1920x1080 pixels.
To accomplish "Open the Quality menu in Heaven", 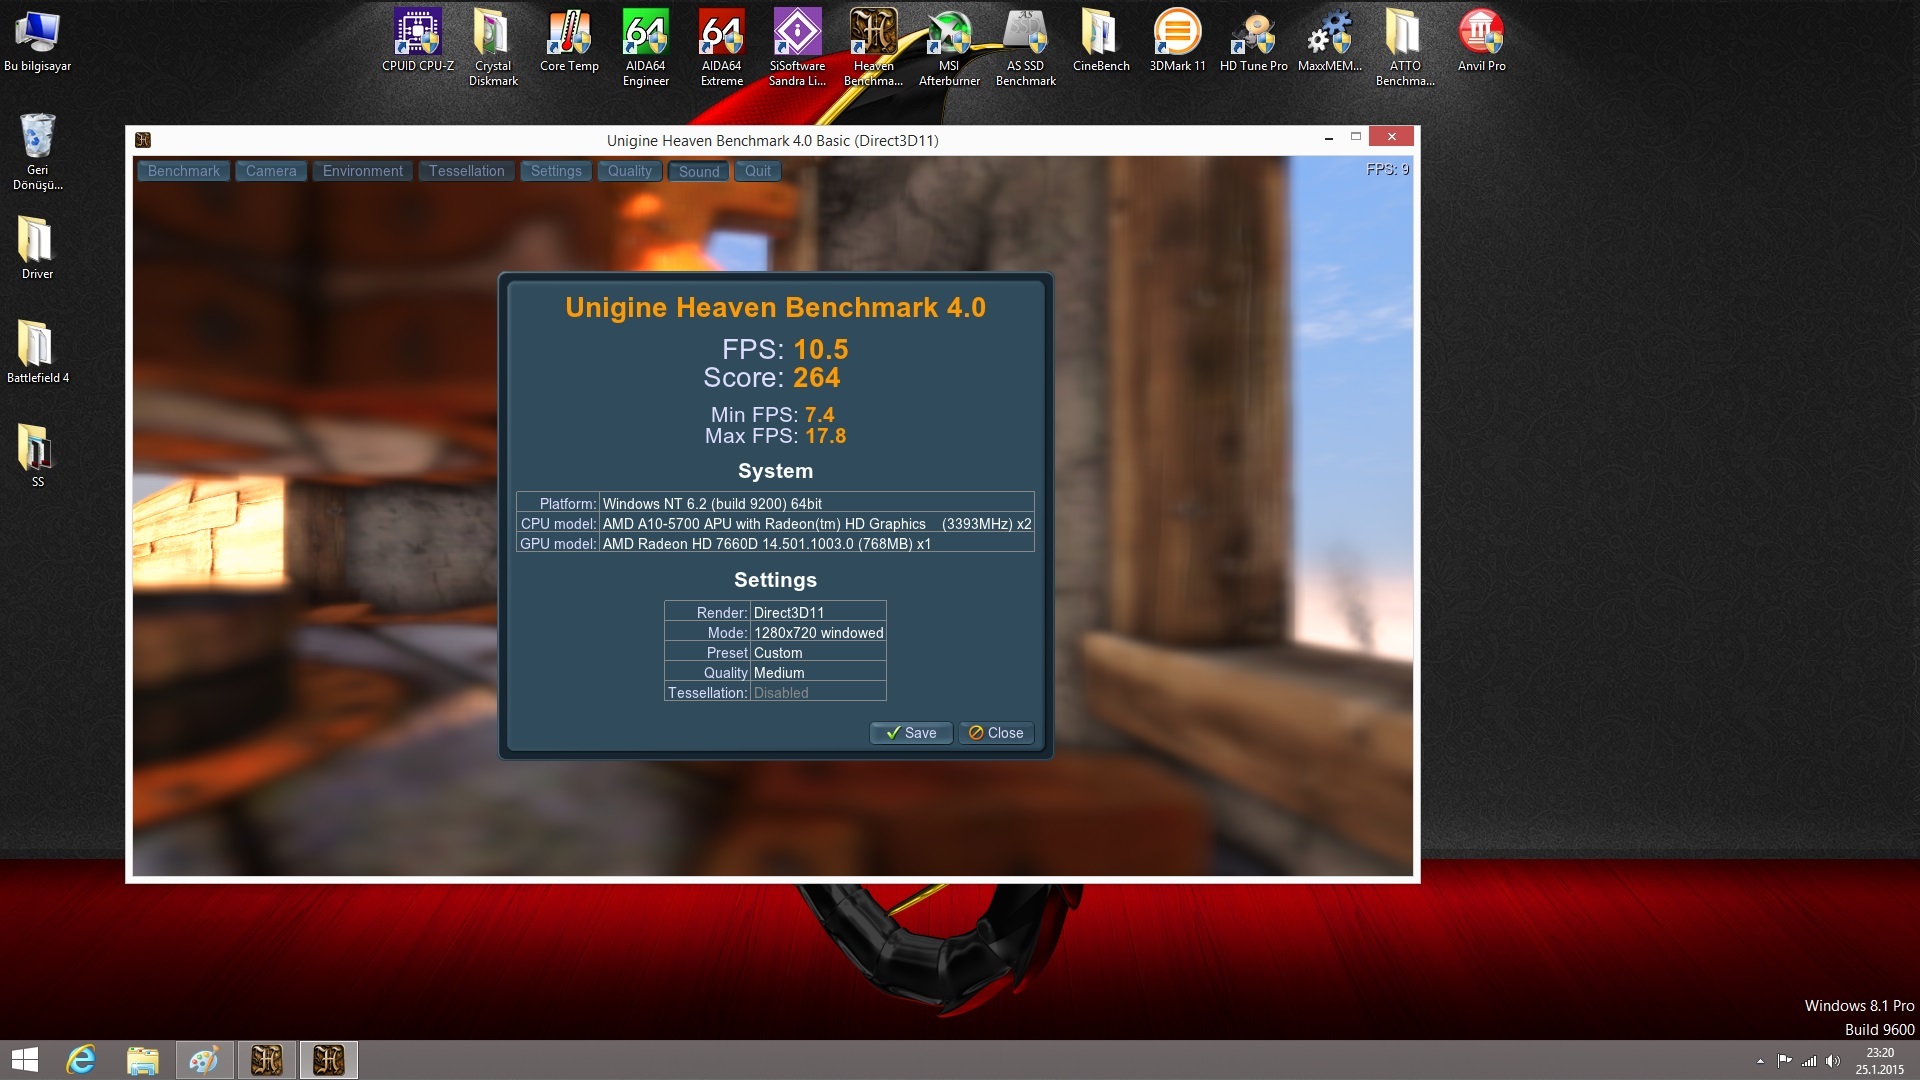I will point(630,171).
